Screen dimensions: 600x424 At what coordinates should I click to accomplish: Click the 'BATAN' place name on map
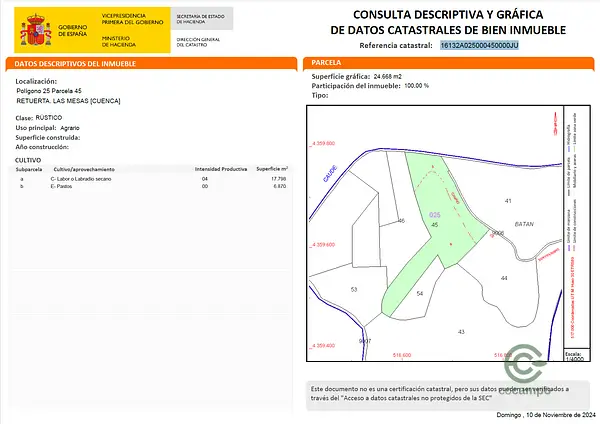524,224
